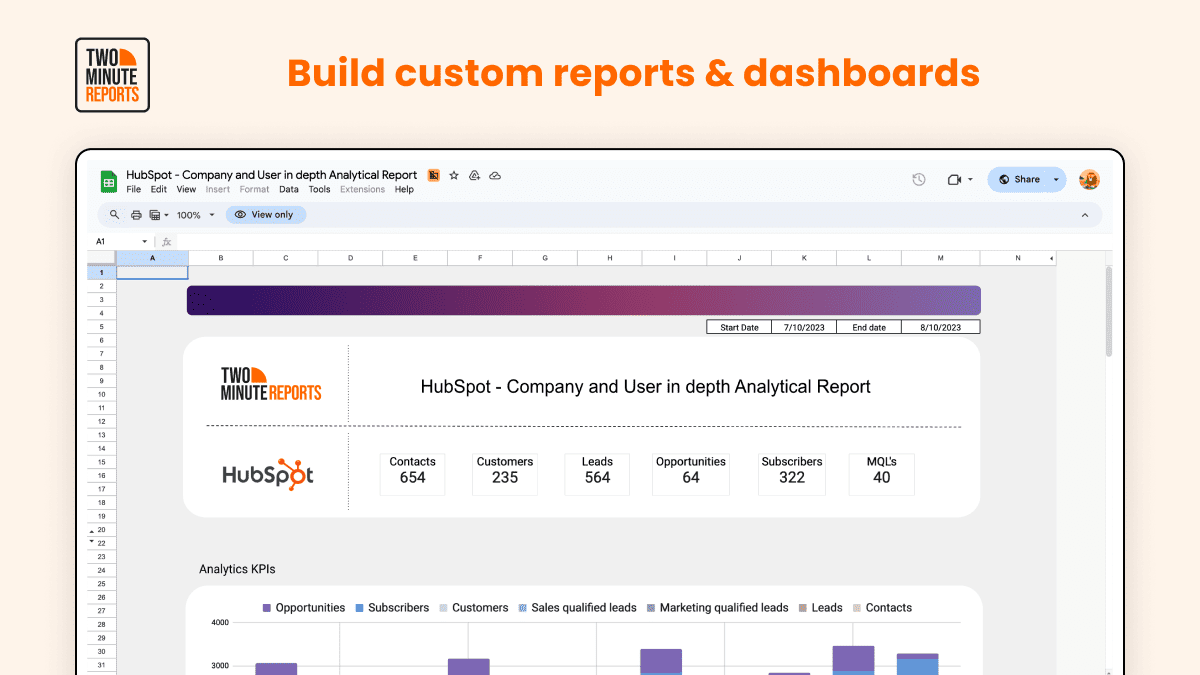Click the Contacts 654 KPI card

[412, 474]
